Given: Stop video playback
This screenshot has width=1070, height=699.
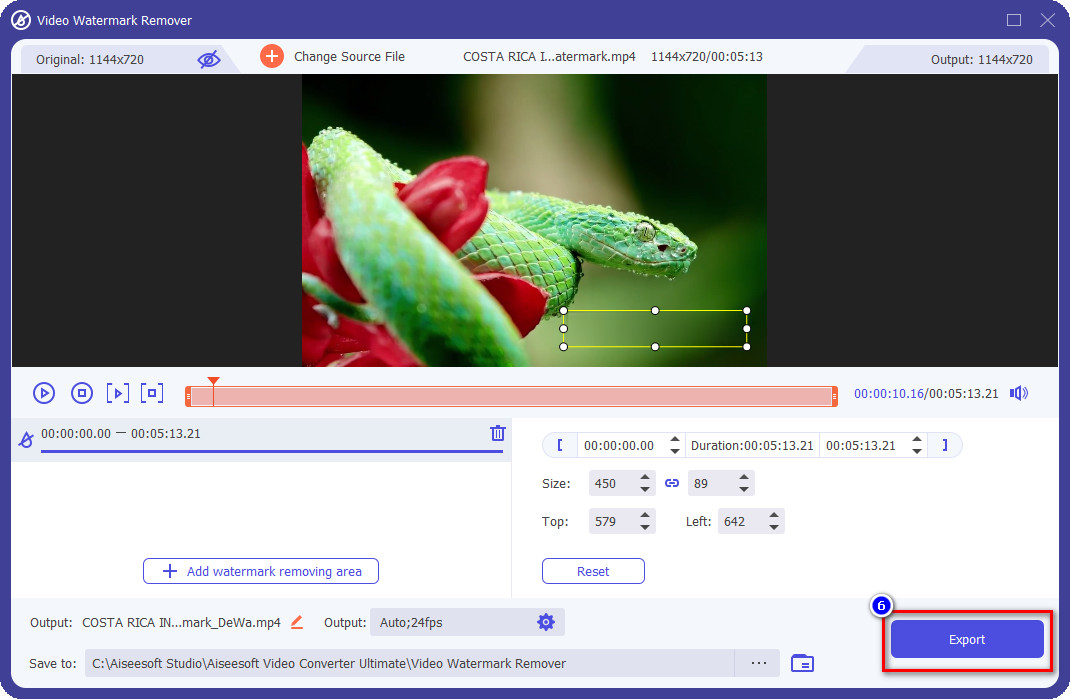Looking at the screenshot, I should pos(82,393).
